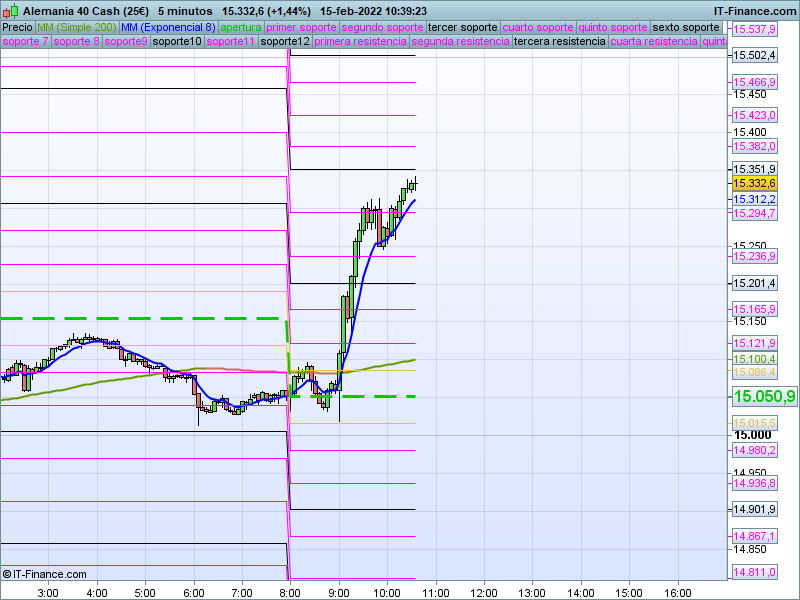The height and width of the screenshot is (600, 800).
Task: Click the quinto soporte label
Action: click(x=613, y=28)
